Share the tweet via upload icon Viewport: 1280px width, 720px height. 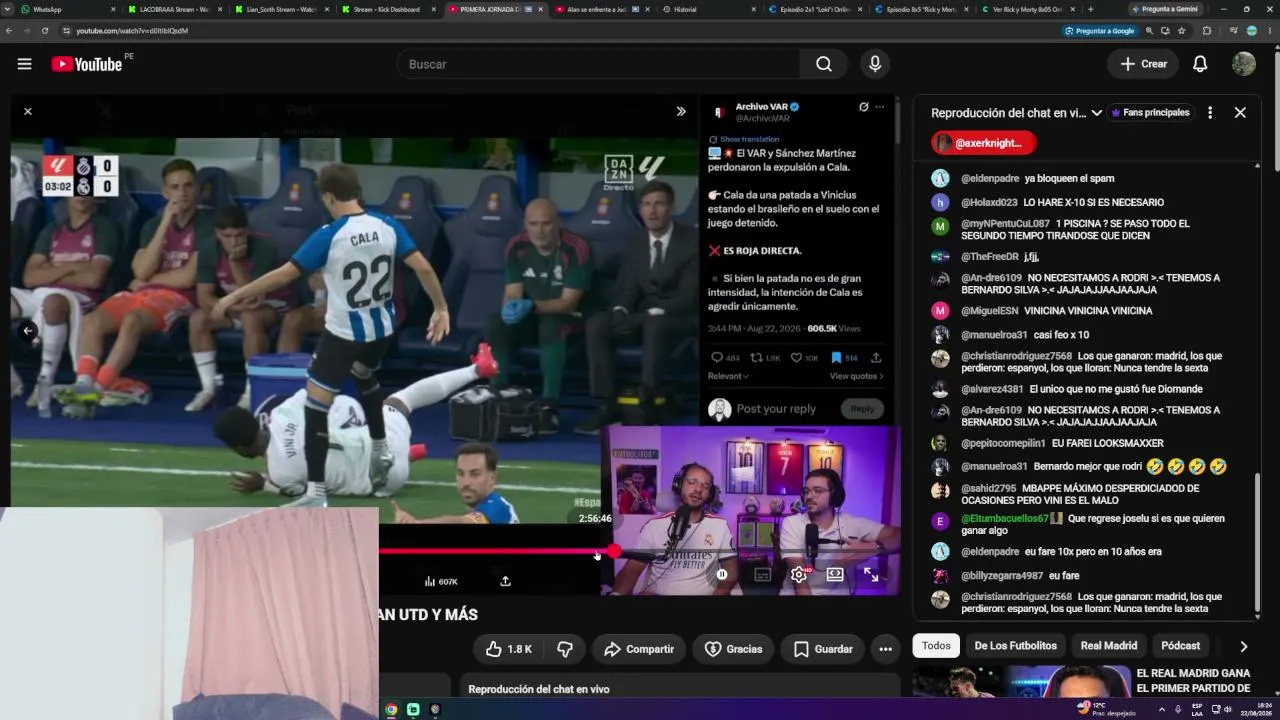876,357
